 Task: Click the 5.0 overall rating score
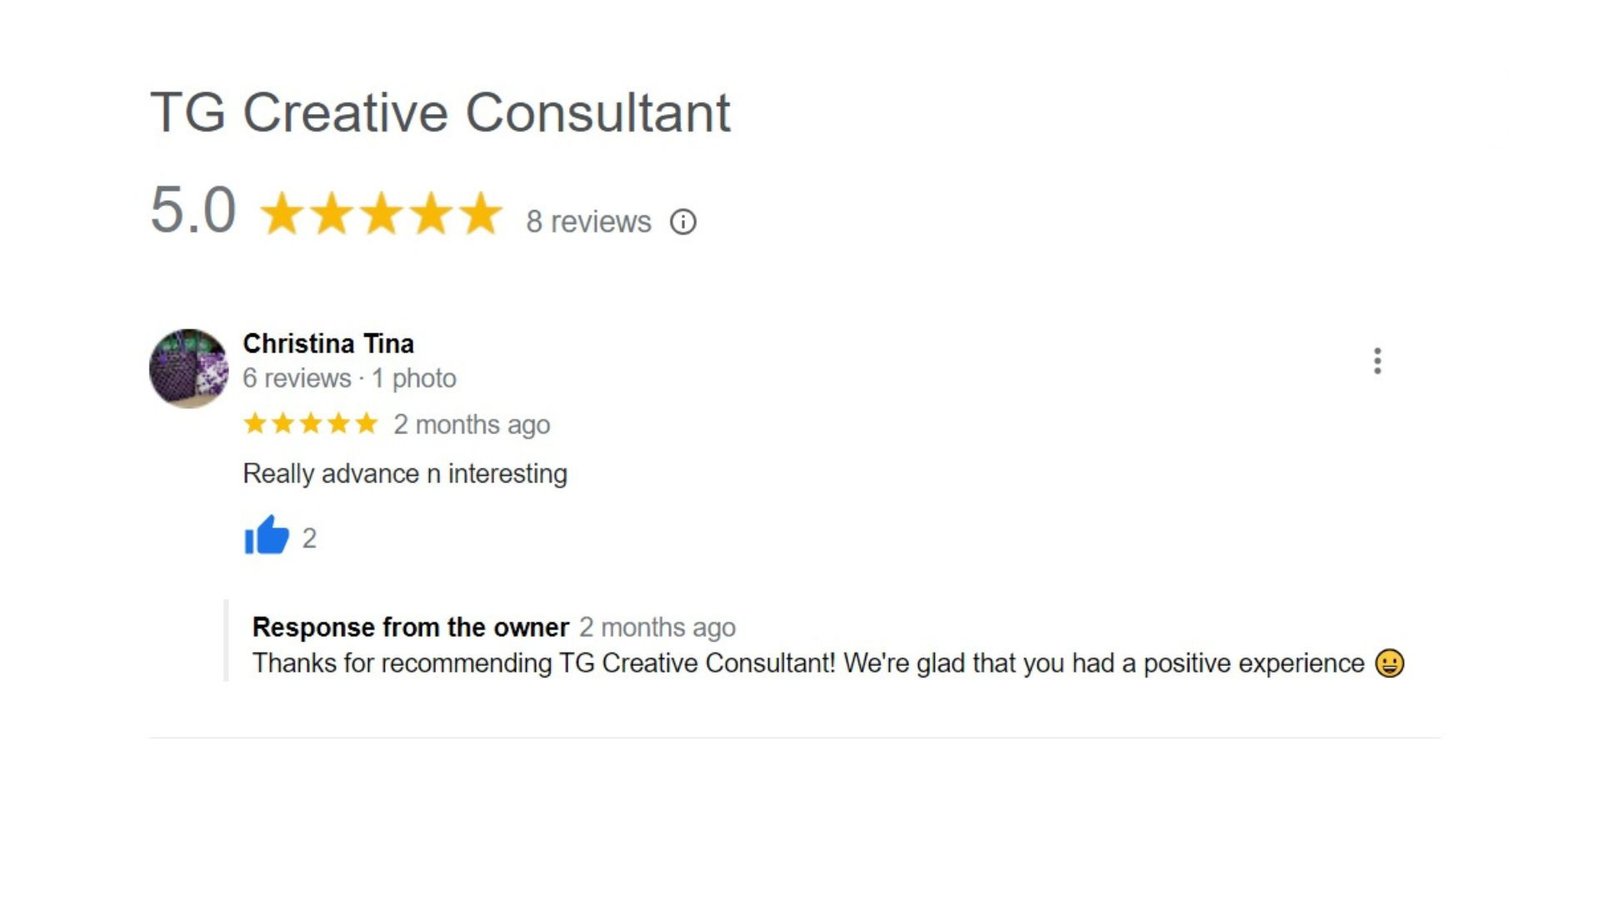click(193, 211)
